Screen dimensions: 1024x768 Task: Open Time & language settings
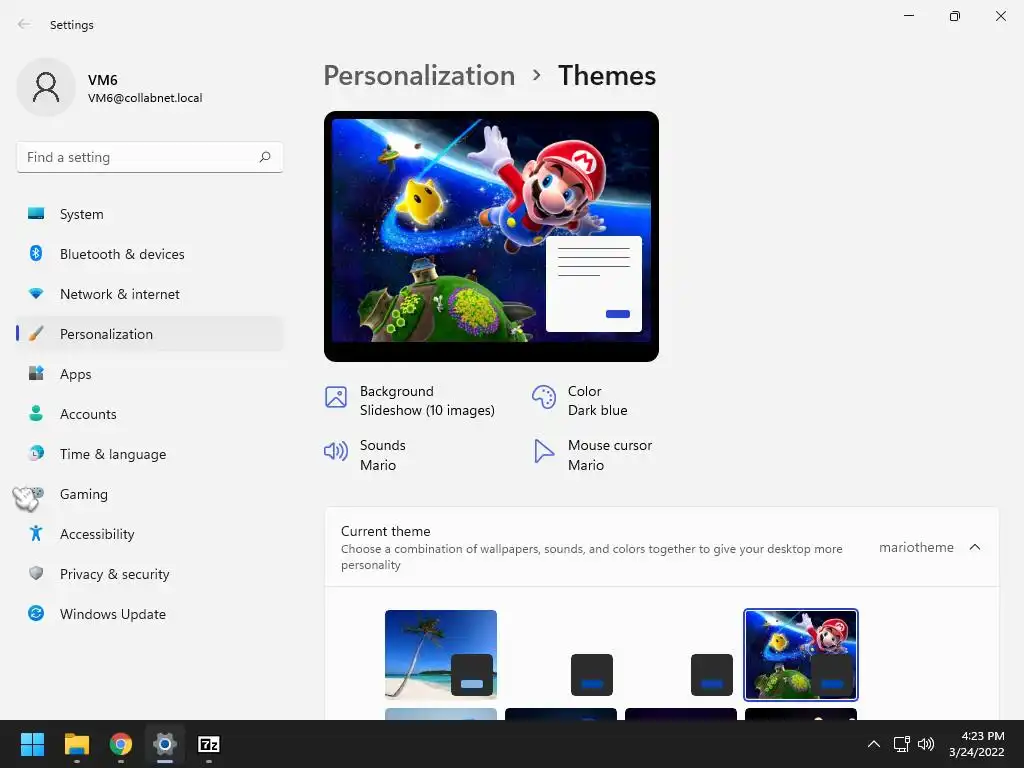coord(150,454)
